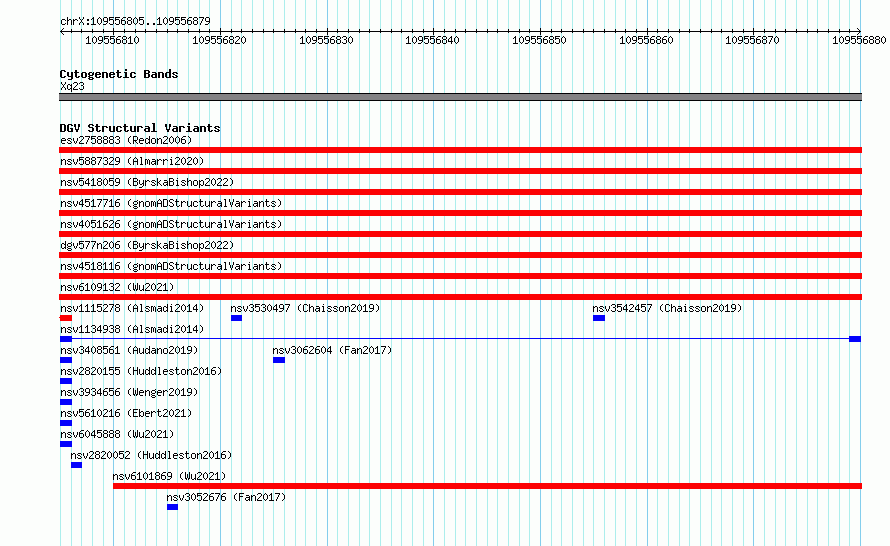Click the right arrow end of the ruler
890x546 pixels.
point(859,31)
